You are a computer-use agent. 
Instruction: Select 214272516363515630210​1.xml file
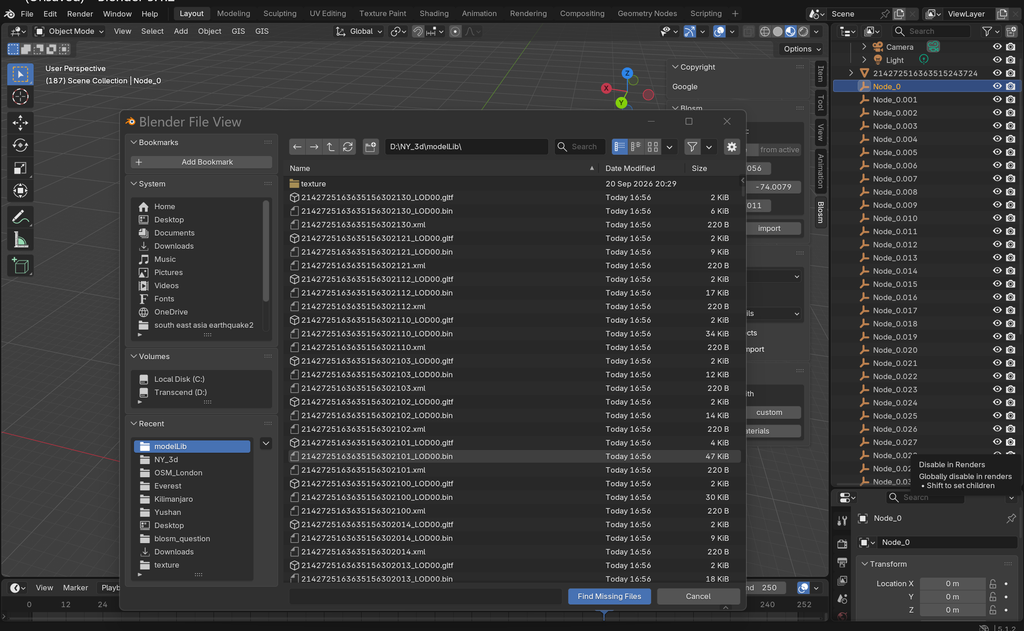pos(363,470)
